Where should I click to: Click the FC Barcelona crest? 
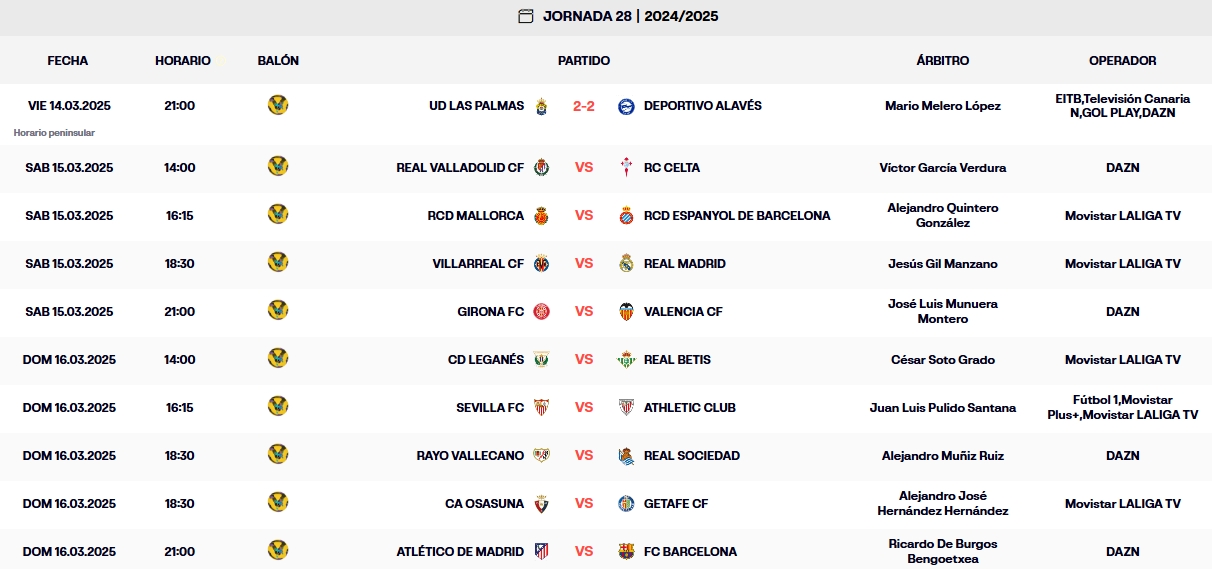pyautogui.click(x=627, y=552)
